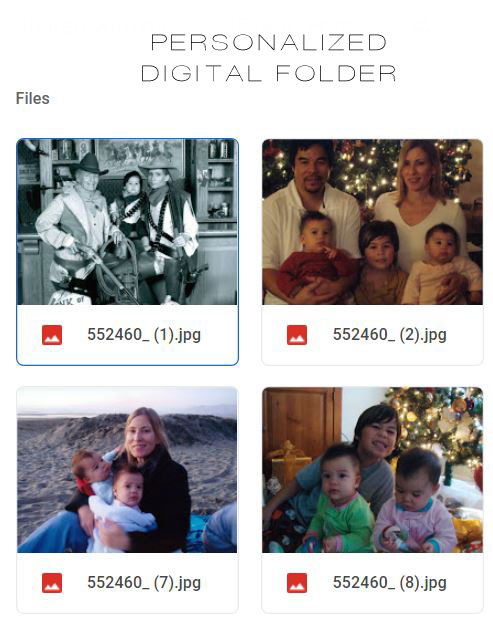Select the beach photo of woman with babies
The height and width of the screenshot is (617, 493).
tap(127, 470)
